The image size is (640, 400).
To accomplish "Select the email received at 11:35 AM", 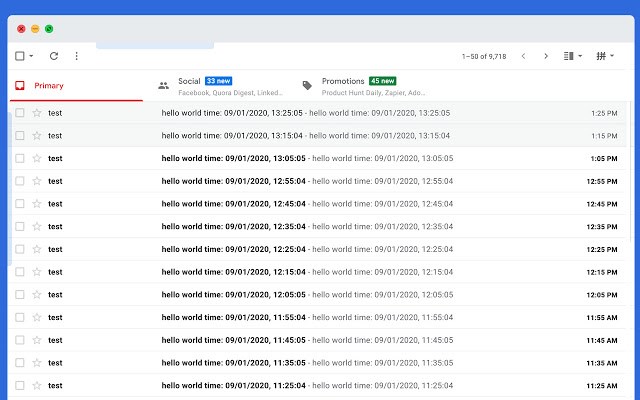I will click(20, 362).
